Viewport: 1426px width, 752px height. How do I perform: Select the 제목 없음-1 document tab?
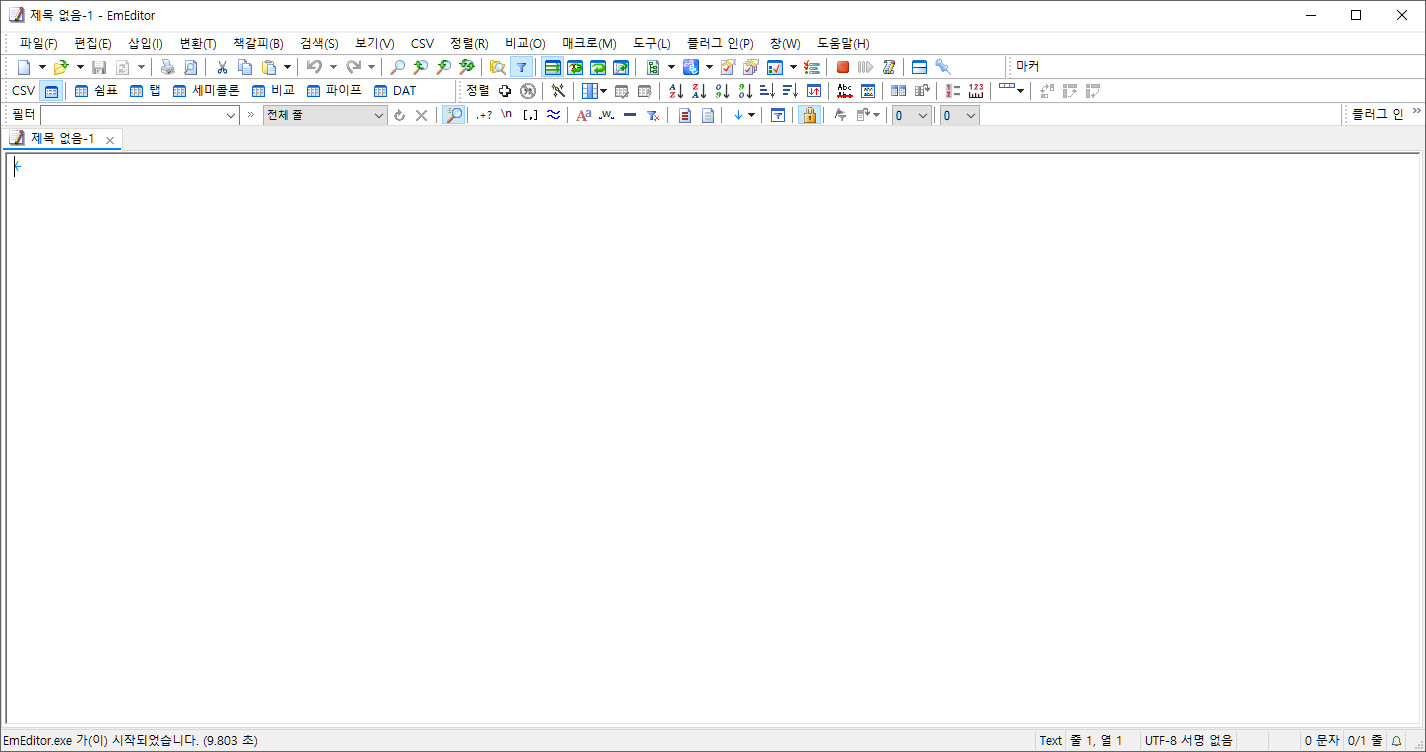[x=62, y=139]
